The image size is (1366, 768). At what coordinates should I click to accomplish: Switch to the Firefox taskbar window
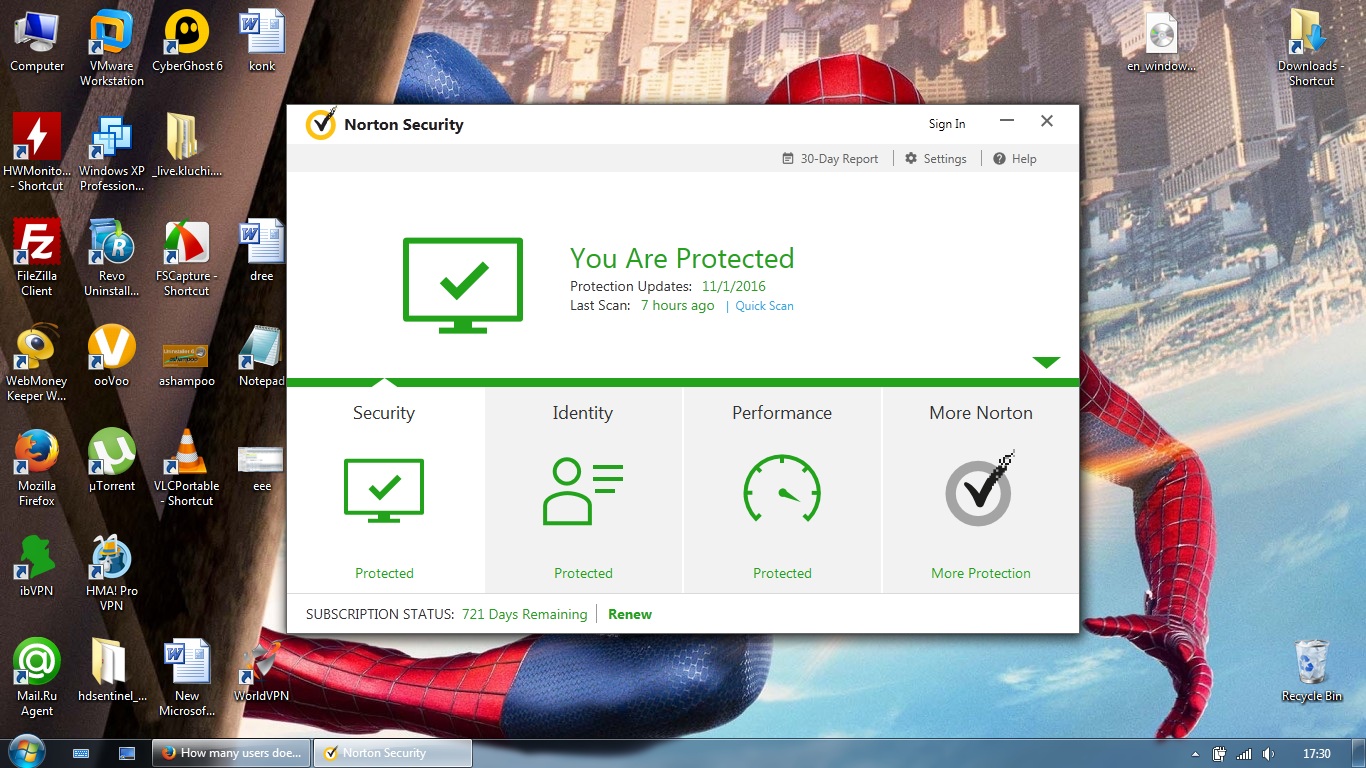(x=231, y=753)
